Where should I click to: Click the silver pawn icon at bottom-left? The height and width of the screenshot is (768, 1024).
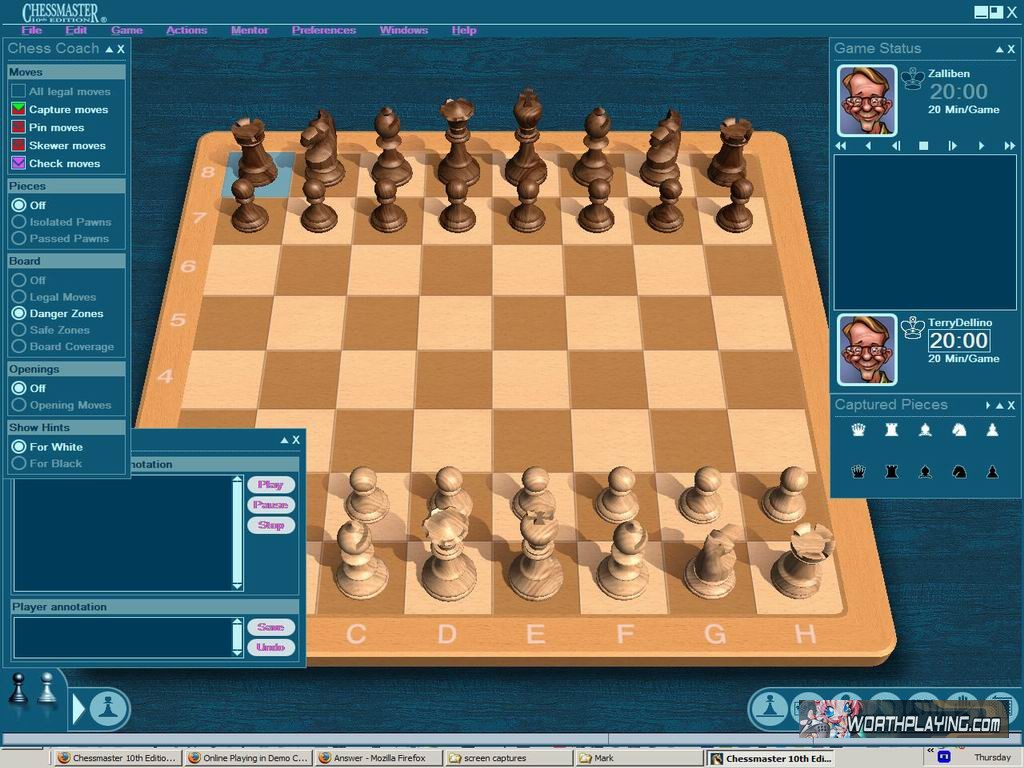[x=47, y=689]
